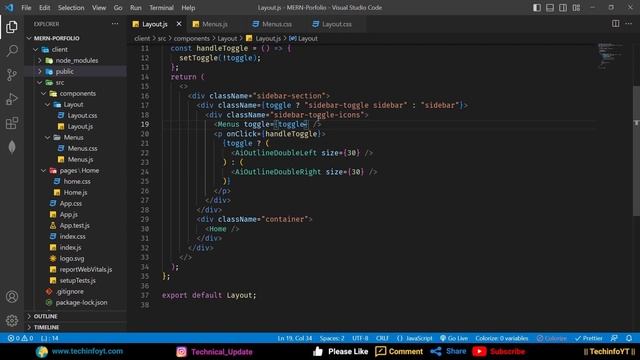Click Split Editor Right icon
Screen dimensions: 640x360
point(616,24)
